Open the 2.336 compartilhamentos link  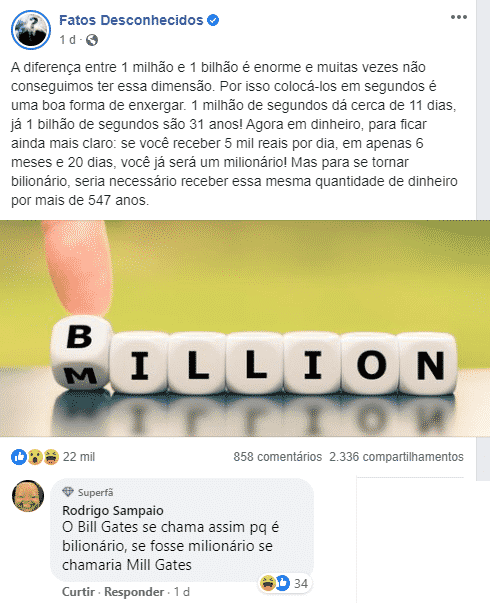[x=396, y=457]
